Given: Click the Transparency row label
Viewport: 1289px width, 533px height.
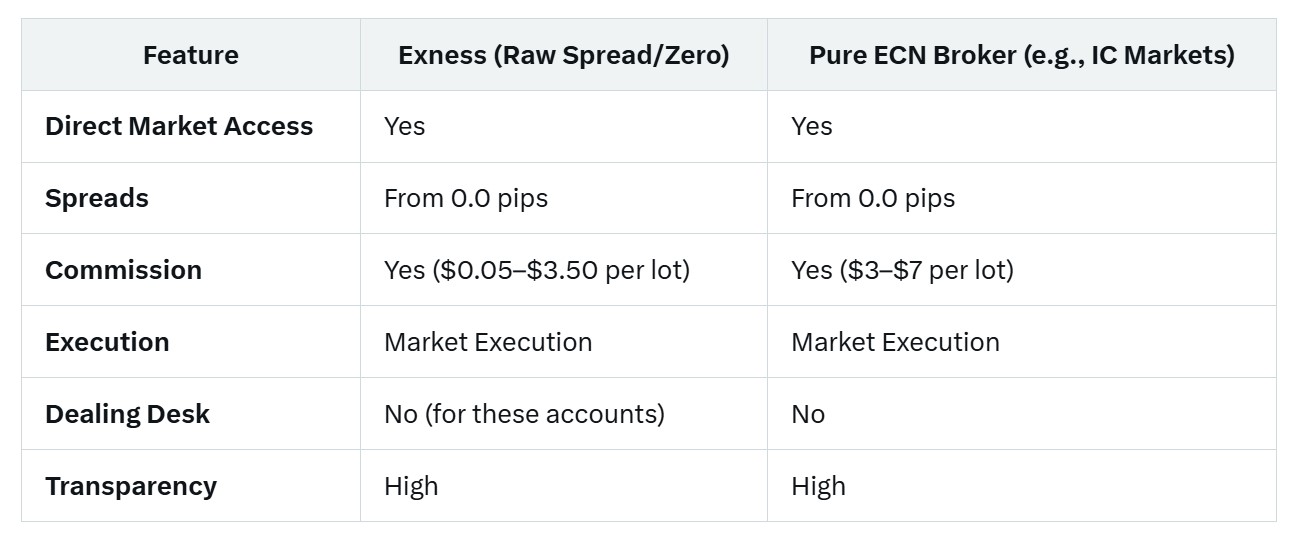Looking at the screenshot, I should point(131,486).
